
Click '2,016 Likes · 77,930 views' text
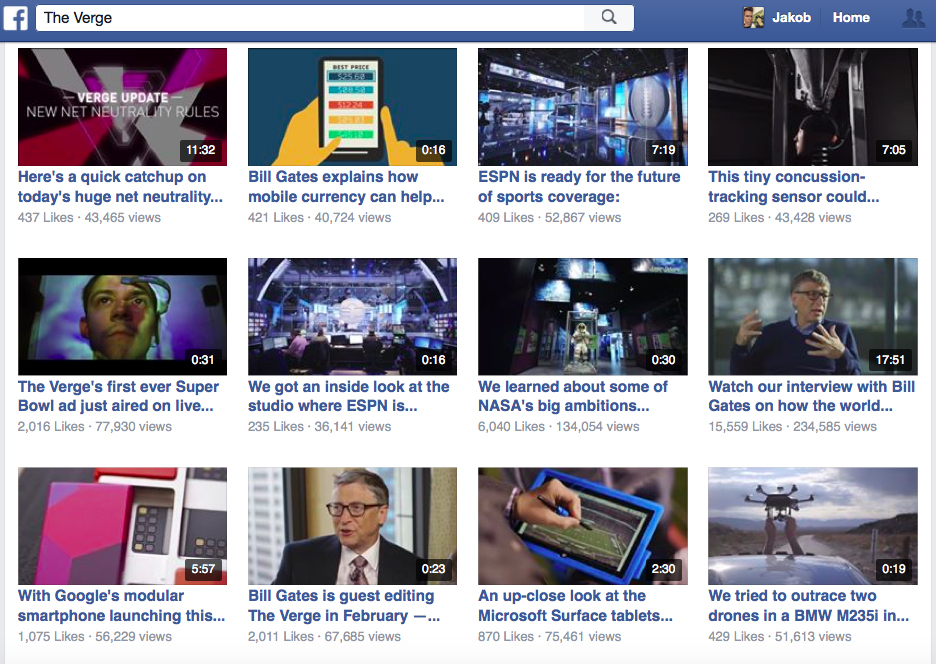click(x=95, y=427)
